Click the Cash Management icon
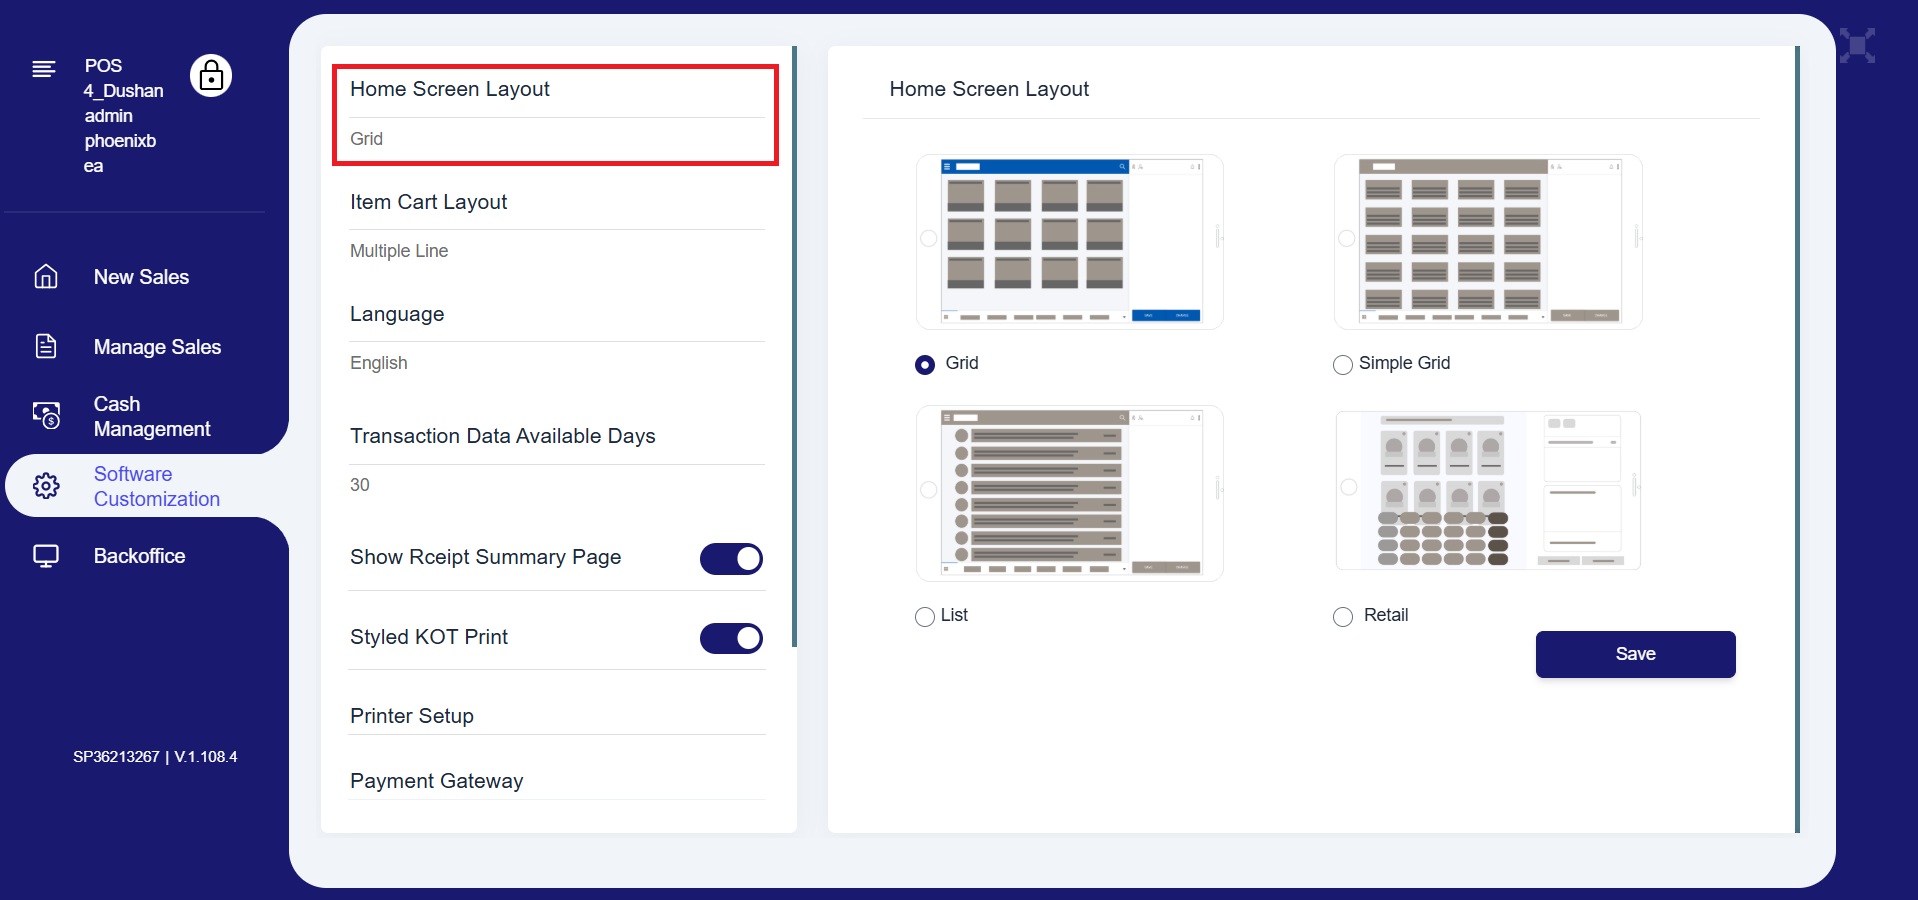Viewport: 1918px width, 900px height. [x=46, y=415]
